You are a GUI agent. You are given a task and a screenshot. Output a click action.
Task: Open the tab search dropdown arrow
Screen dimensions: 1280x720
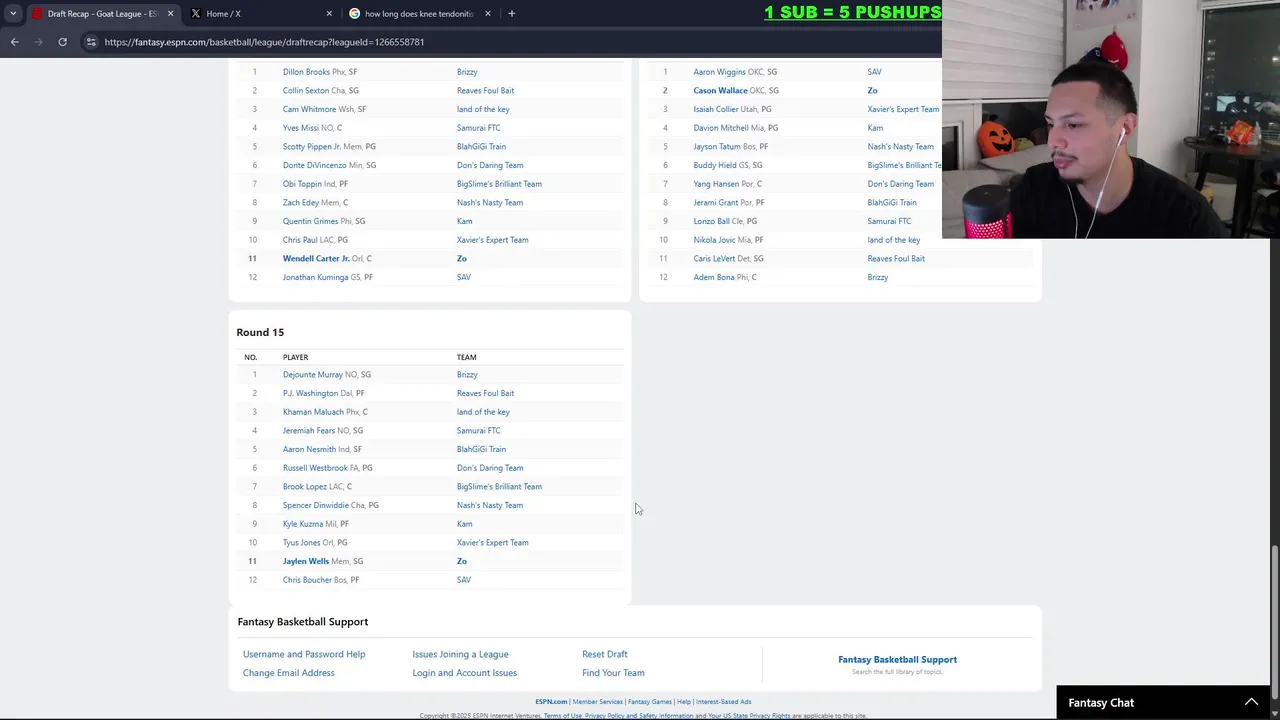pyautogui.click(x=13, y=14)
